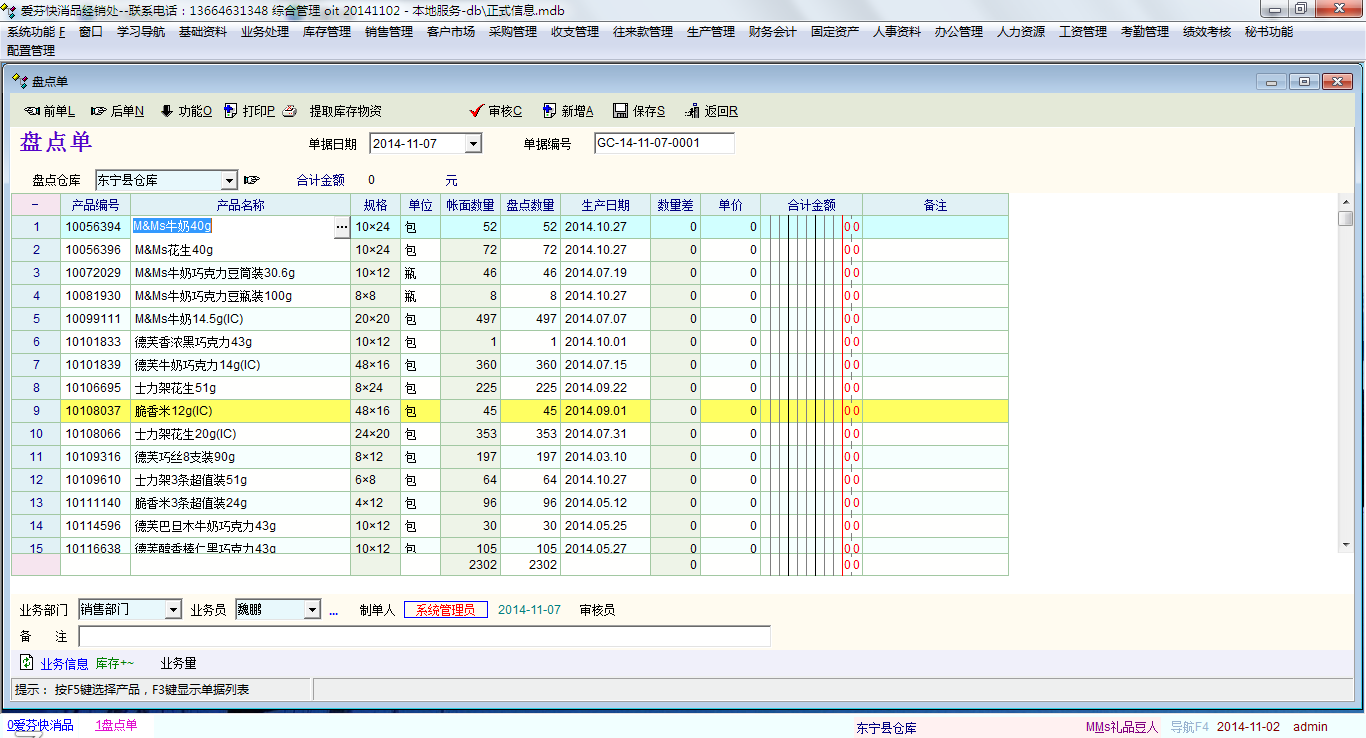
Task: Expand the 单据日期 date dropdown
Action: click(x=473, y=144)
